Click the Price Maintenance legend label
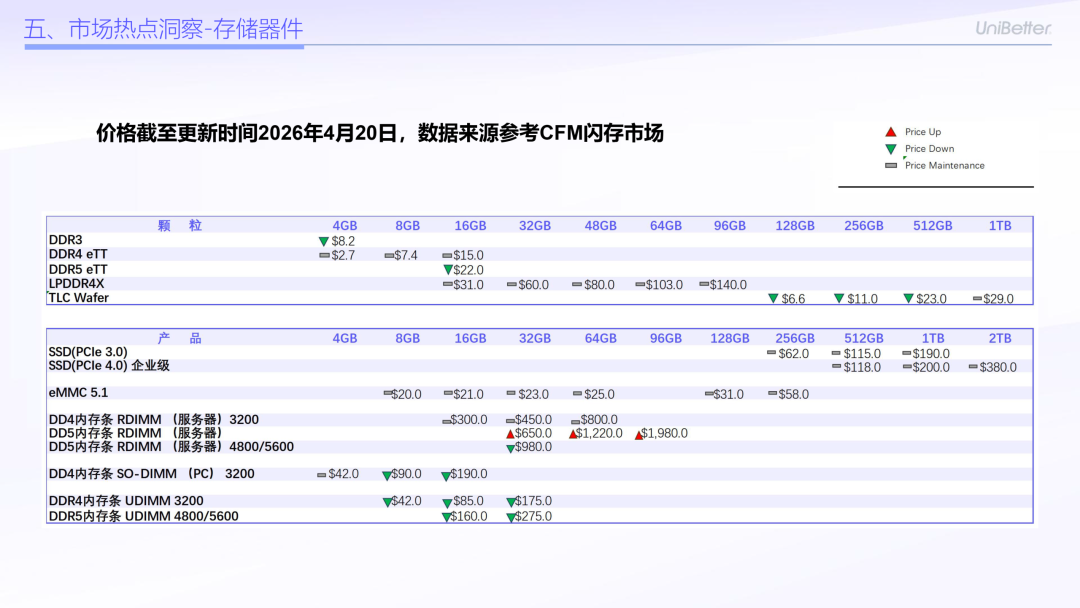Screen dimensions: 1080x608 [945, 165]
